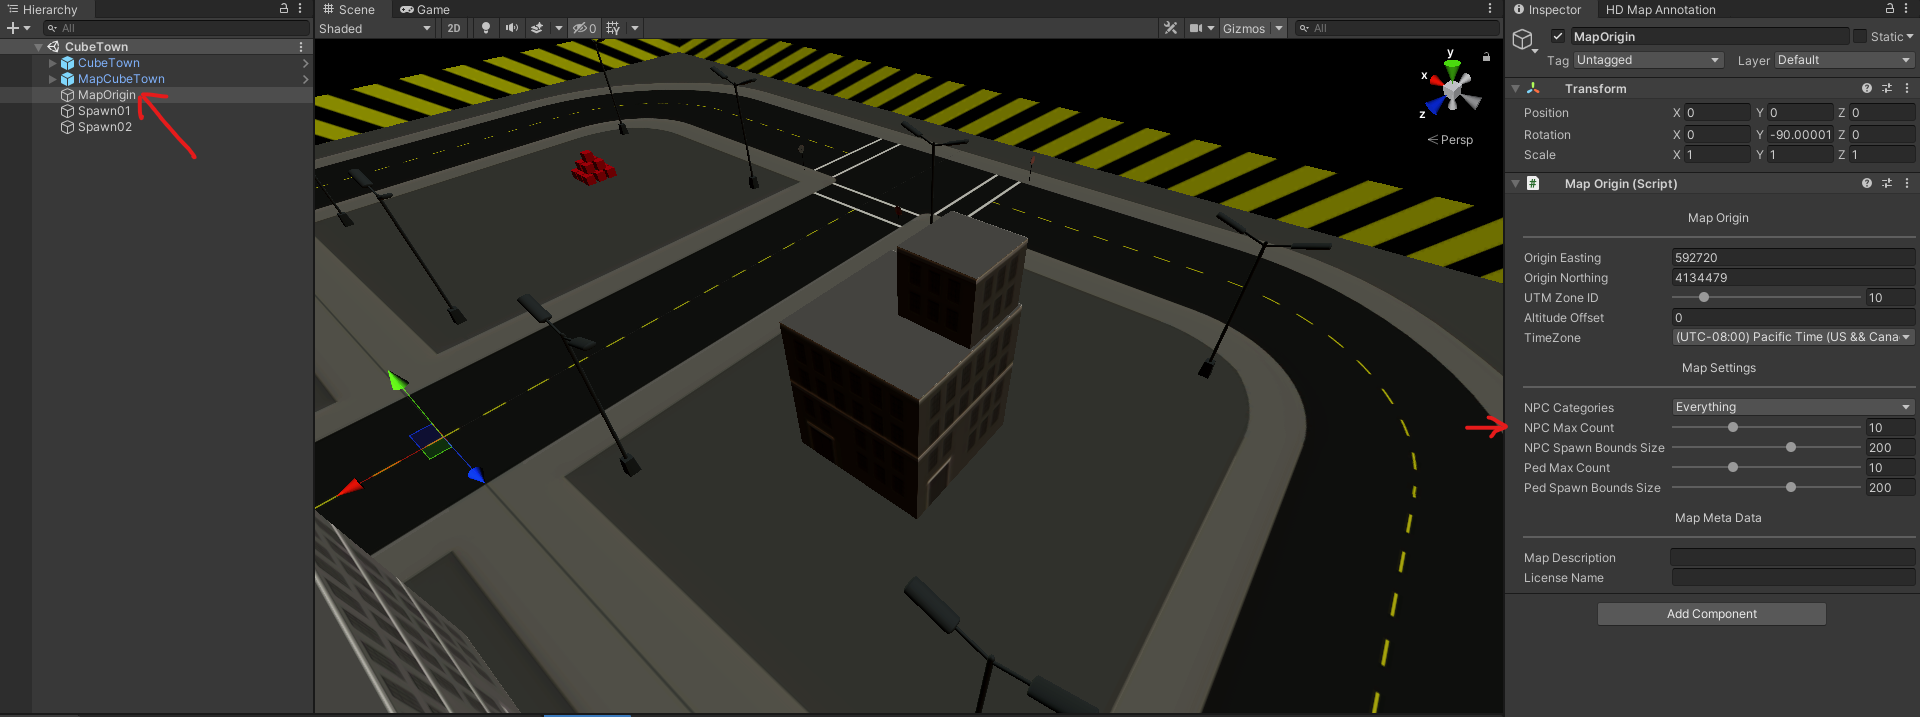Open scene camera settings icon
The height and width of the screenshot is (717, 1920).
pos(1196,28)
